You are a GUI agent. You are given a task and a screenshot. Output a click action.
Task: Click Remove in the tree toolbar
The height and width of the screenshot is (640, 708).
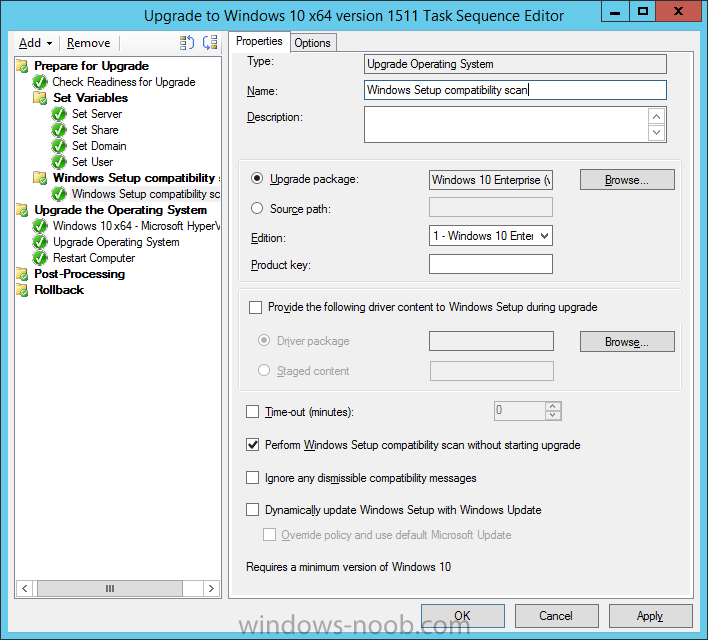pos(88,43)
